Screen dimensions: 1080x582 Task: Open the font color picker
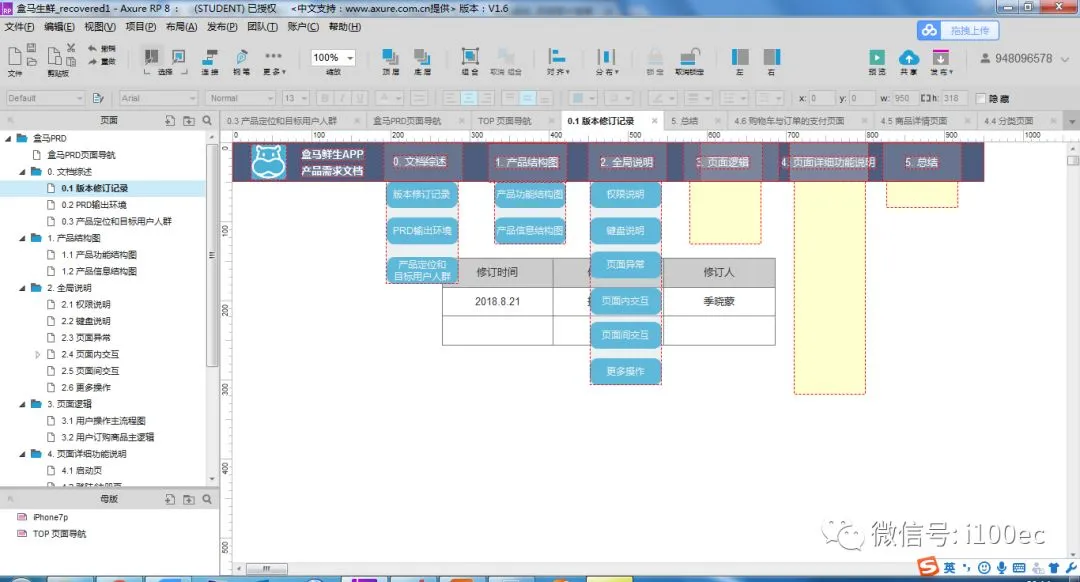pos(391,98)
